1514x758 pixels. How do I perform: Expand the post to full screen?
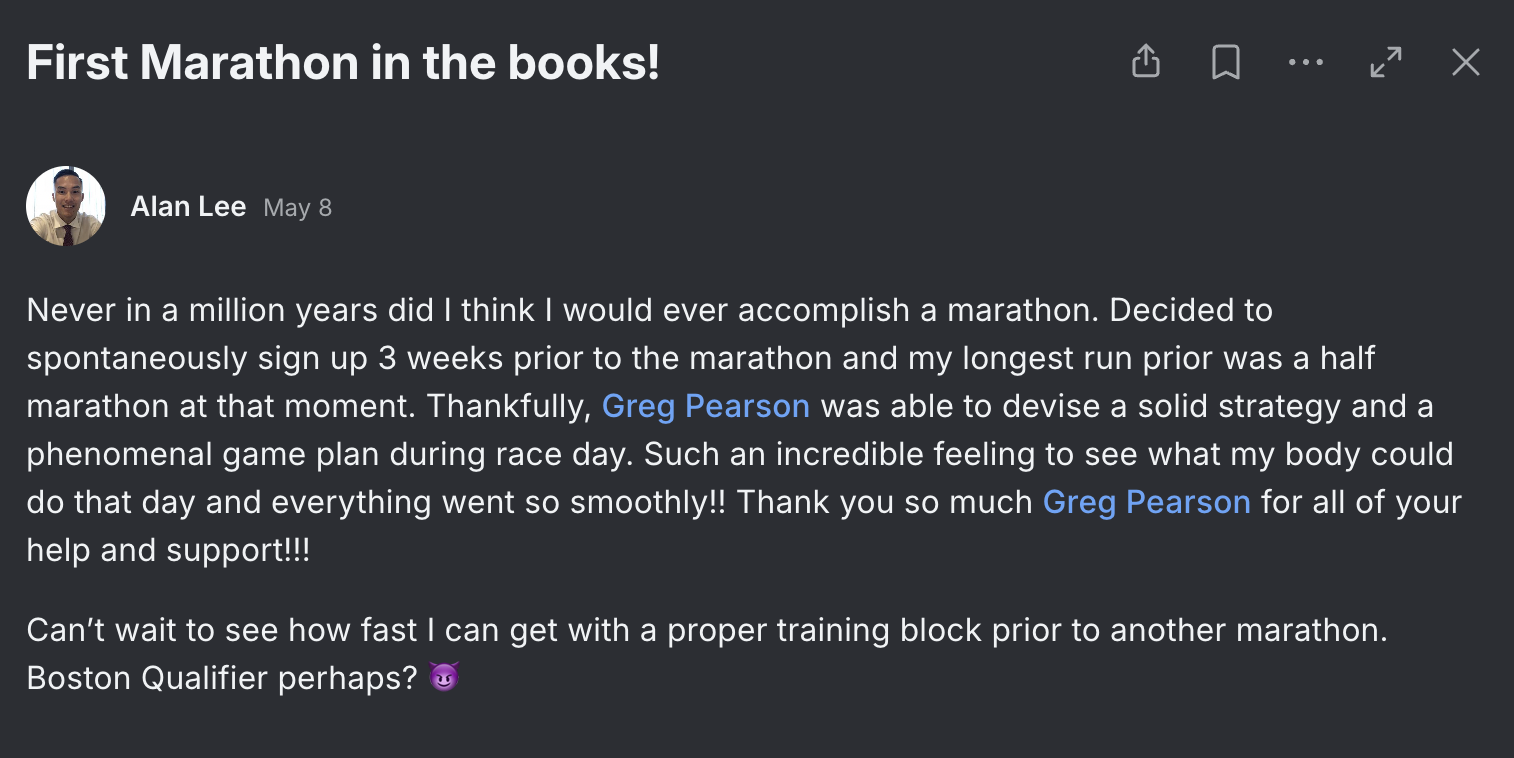click(1385, 63)
